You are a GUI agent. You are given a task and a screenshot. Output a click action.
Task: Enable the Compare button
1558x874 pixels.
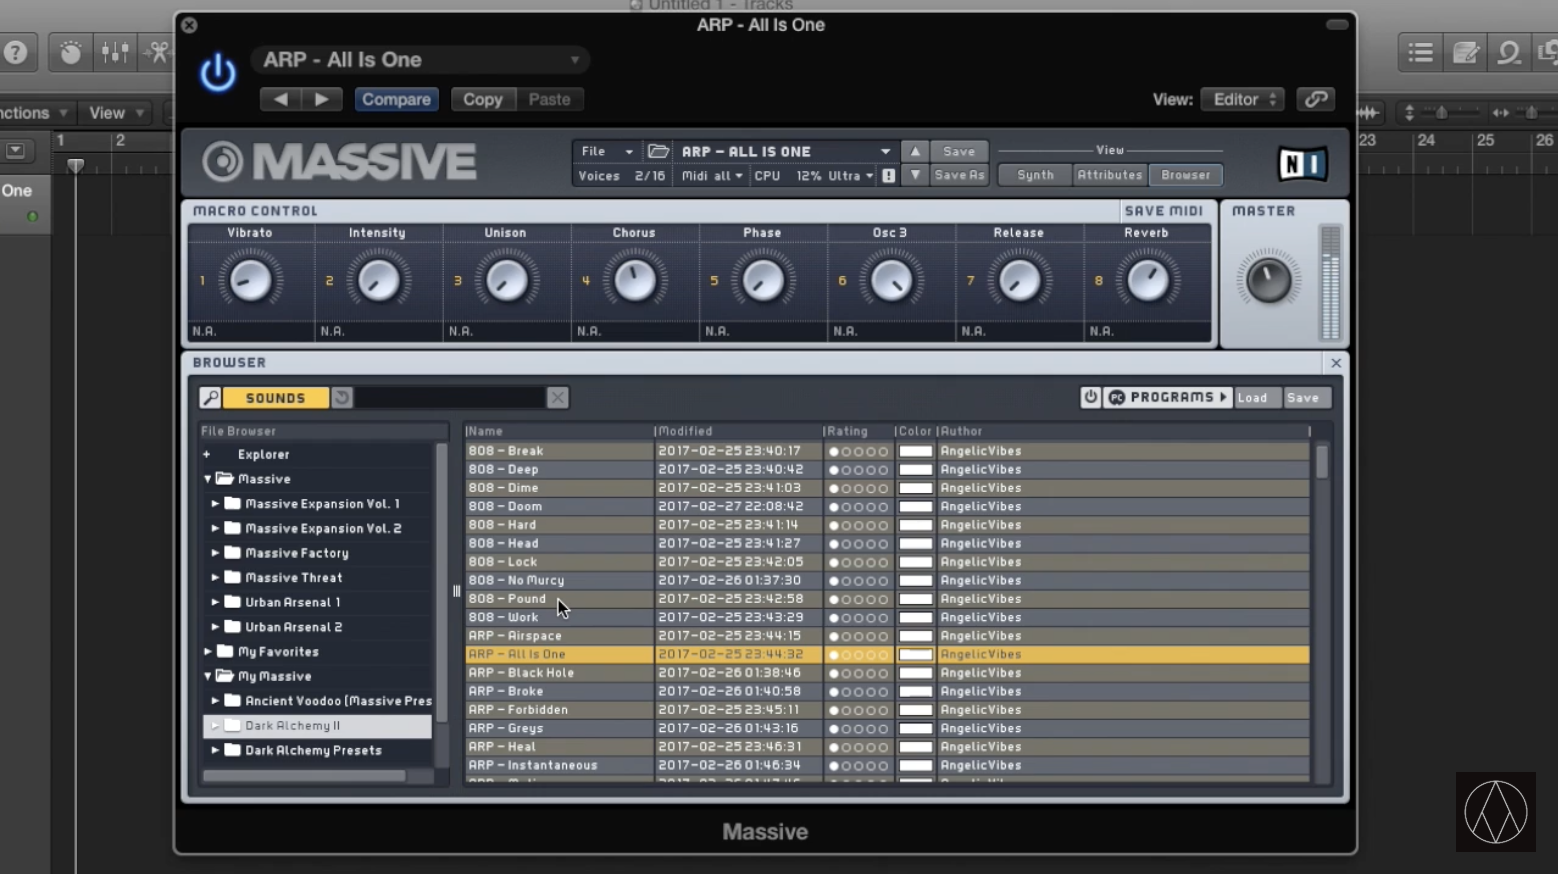tap(396, 99)
